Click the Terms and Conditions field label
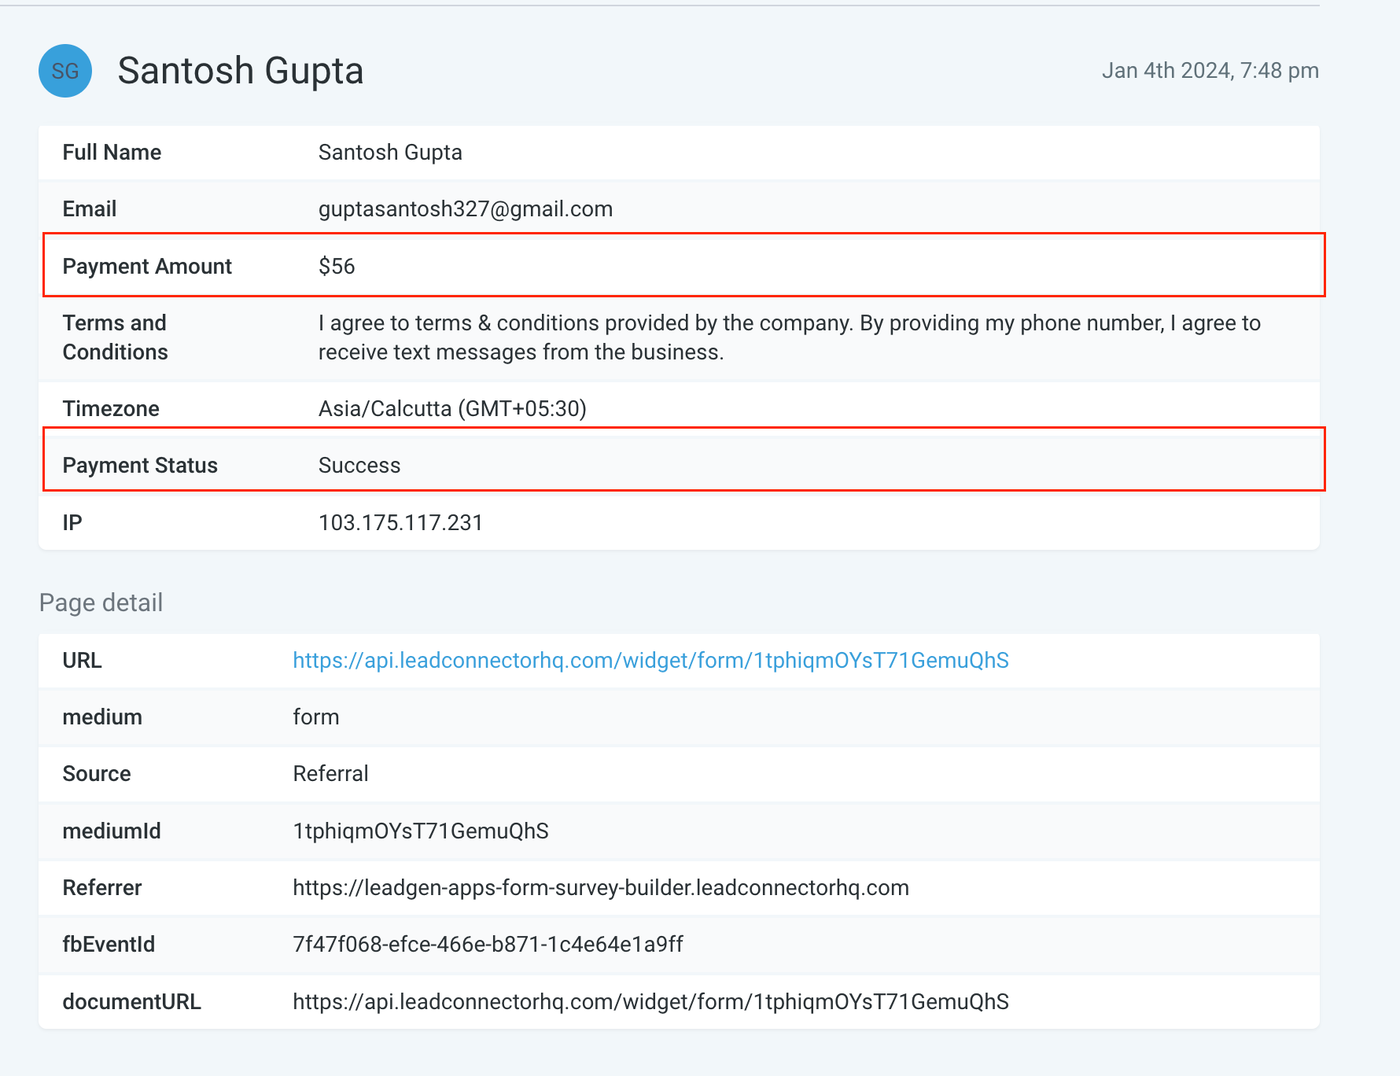The width and height of the screenshot is (1400, 1076). 115,338
